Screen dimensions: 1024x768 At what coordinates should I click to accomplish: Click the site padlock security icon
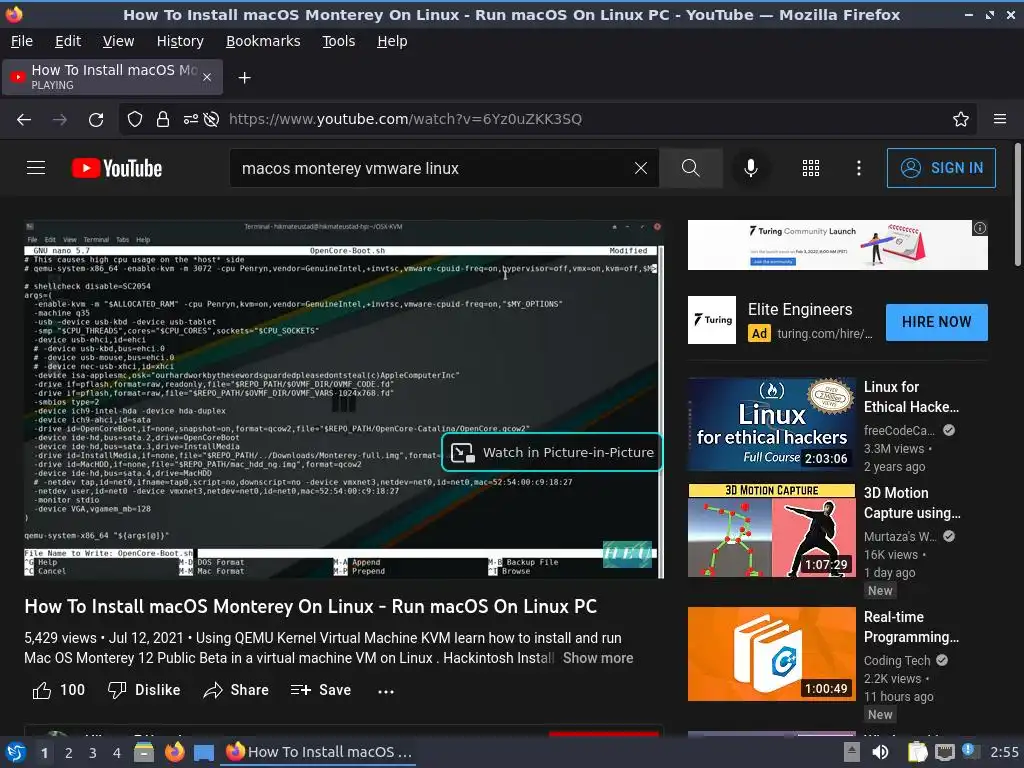tap(163, 120)
